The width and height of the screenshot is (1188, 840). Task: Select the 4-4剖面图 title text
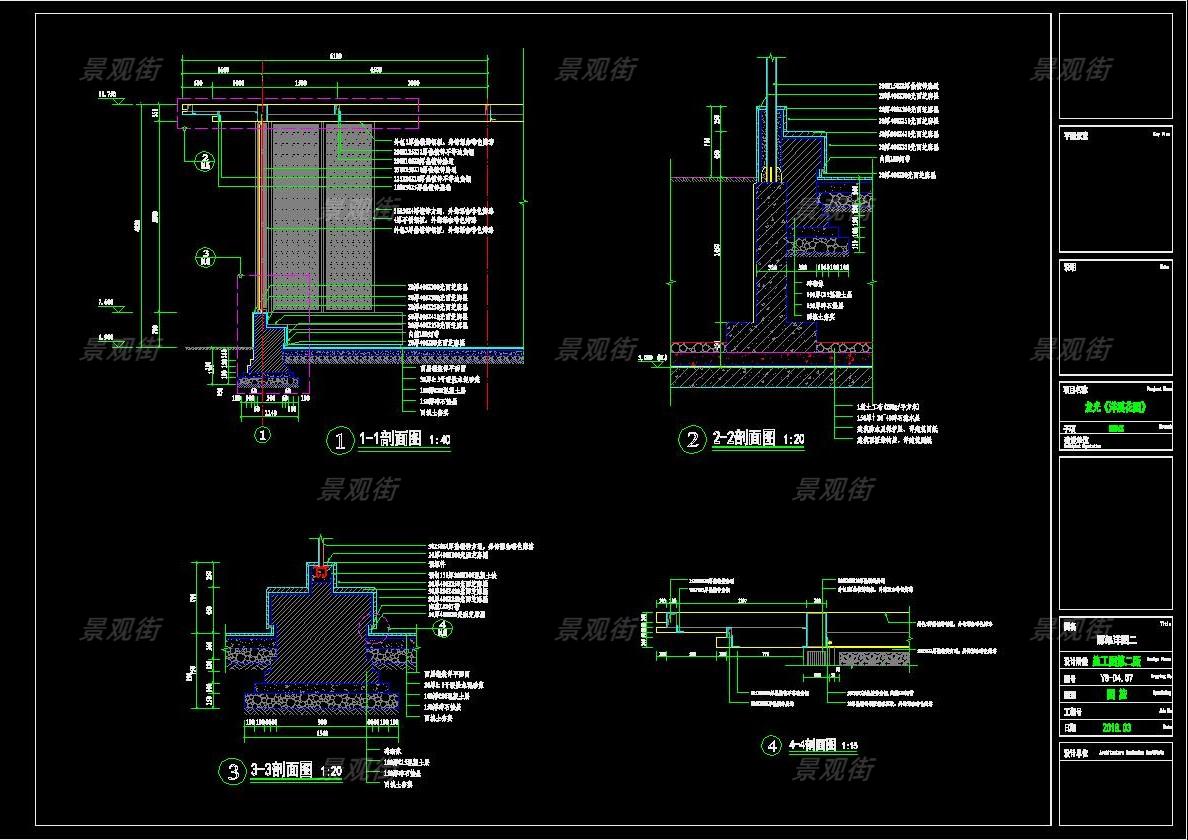click(810, 746)
